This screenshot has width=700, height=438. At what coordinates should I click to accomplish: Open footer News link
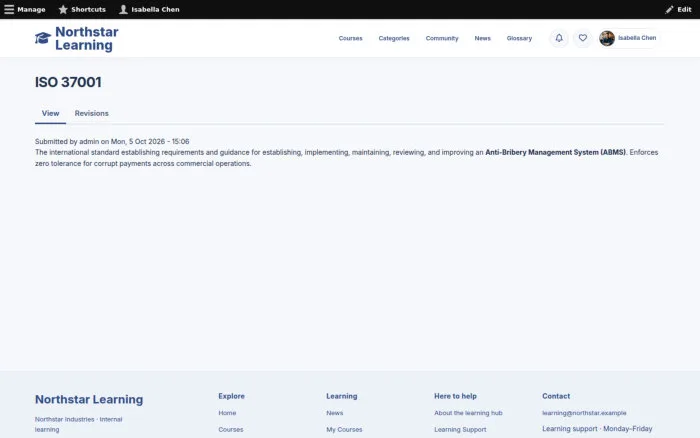click(334, 413)
